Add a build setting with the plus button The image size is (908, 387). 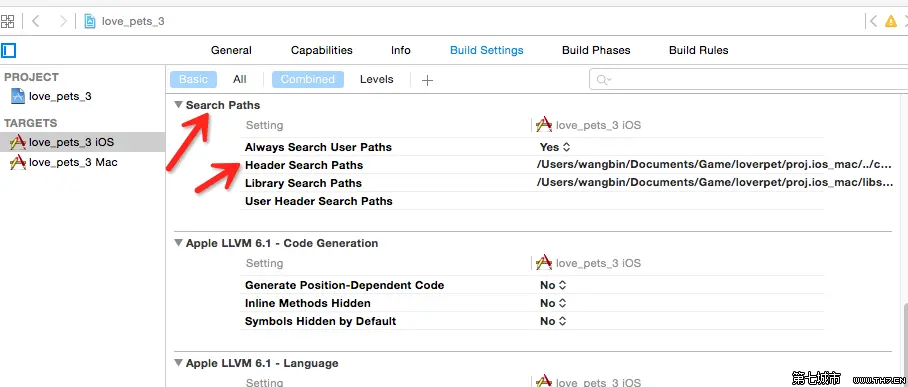[x=427, y=81]
